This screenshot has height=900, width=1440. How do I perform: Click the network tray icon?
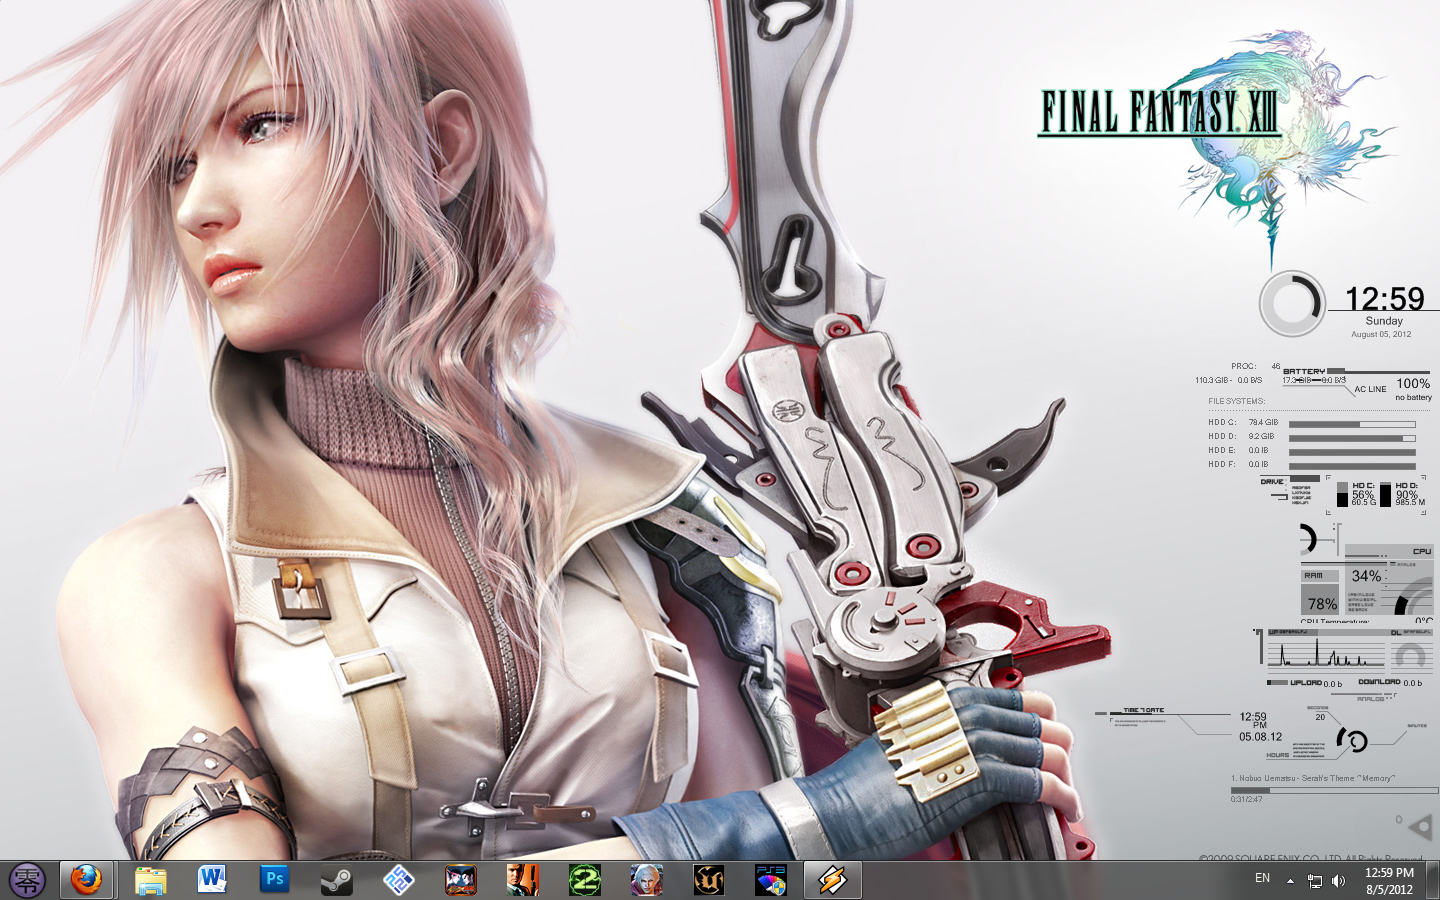tap(1315, 881)
